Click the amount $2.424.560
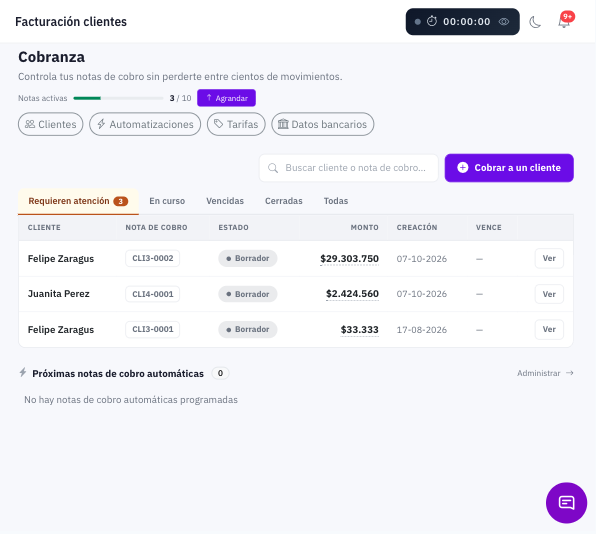Viewport: 596px width, 534px height. pos(352,294)
